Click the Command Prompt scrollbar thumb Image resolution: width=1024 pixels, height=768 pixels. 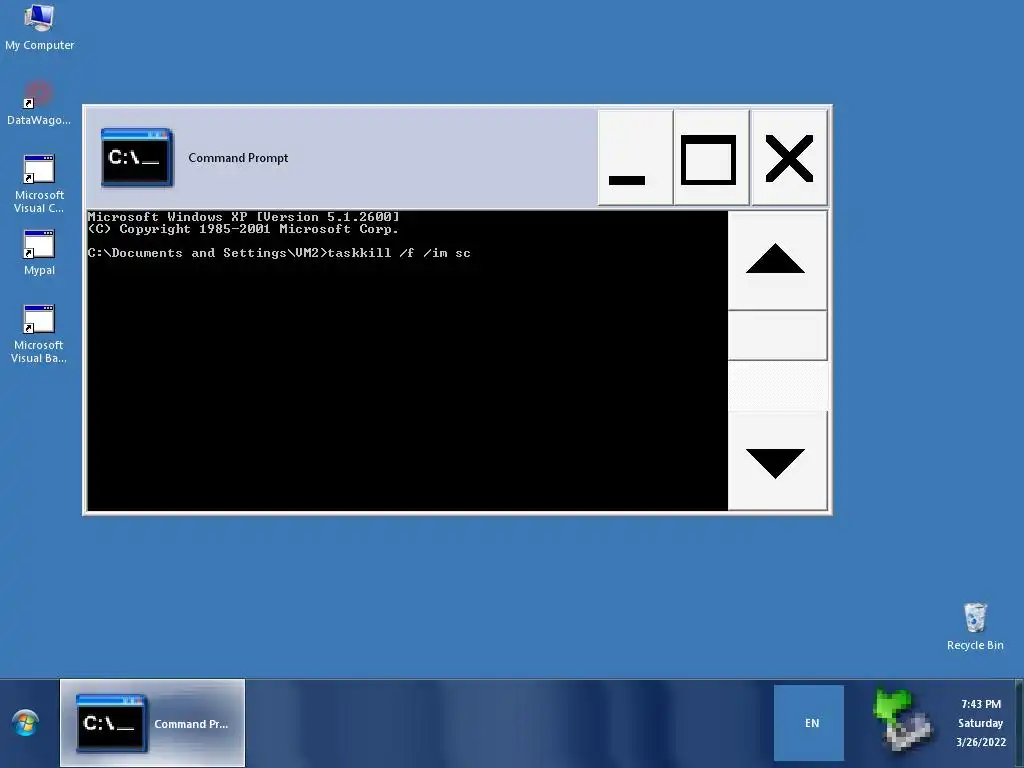click(777, 335)
